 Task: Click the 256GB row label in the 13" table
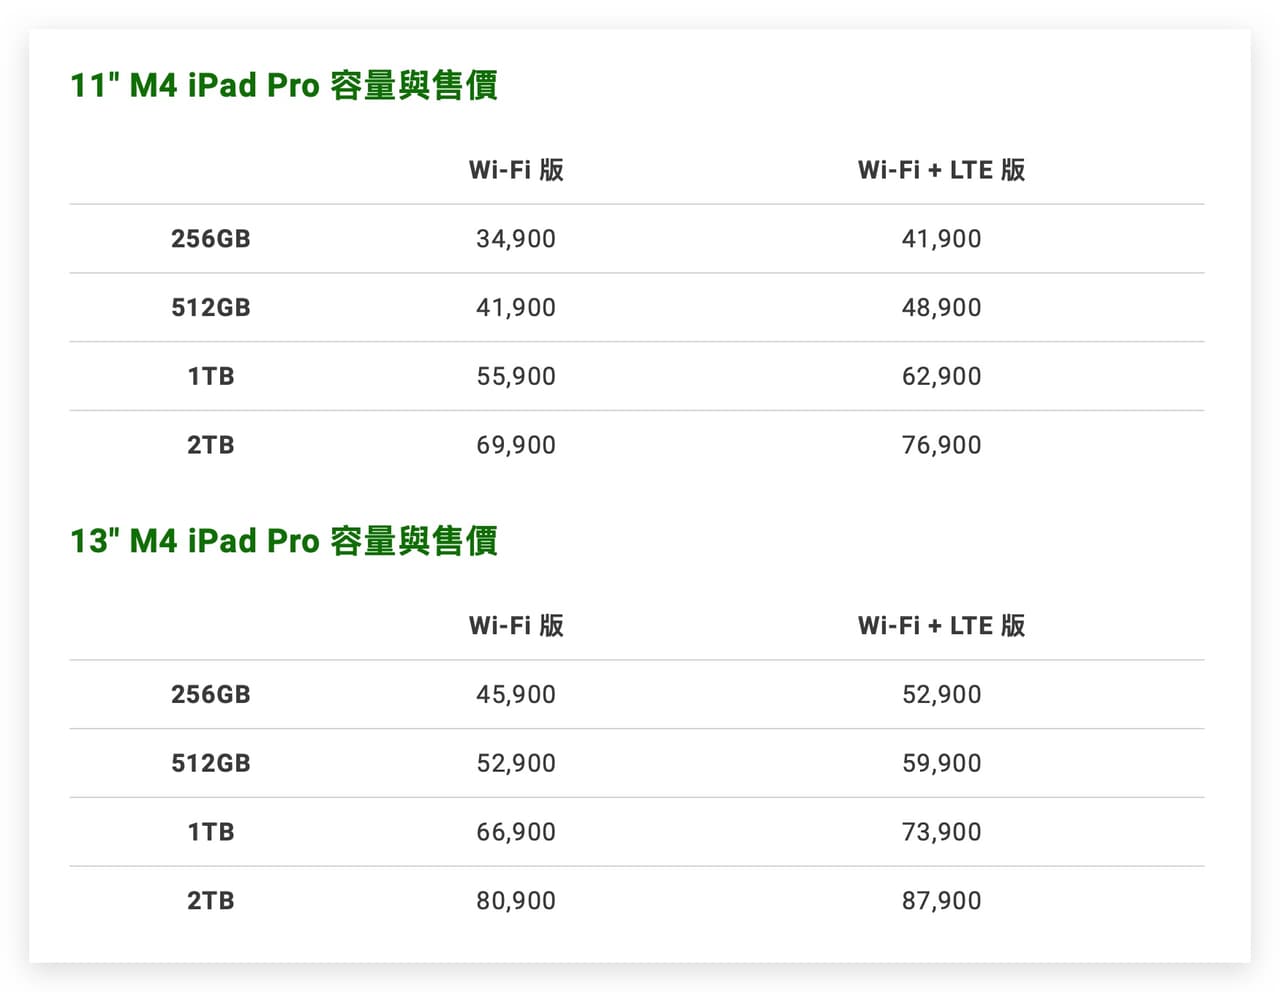coord(211,695)
